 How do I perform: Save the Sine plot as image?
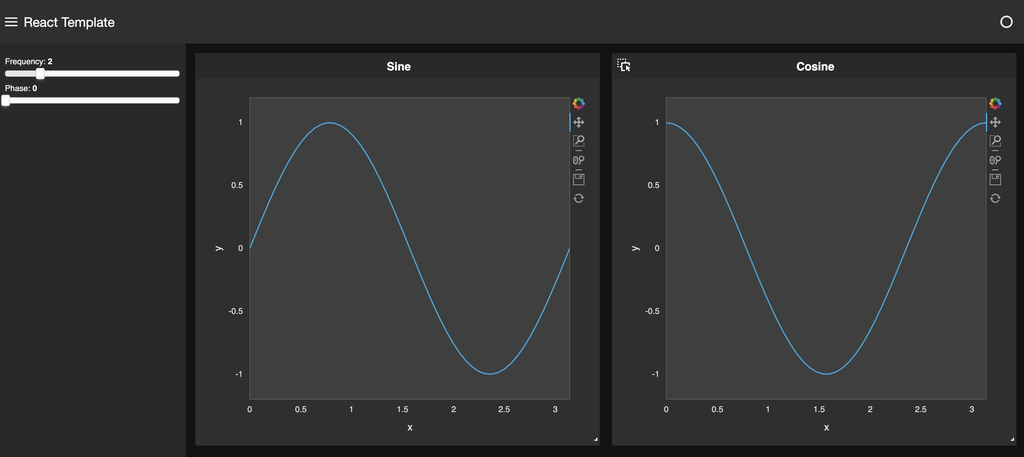[578, 179]
